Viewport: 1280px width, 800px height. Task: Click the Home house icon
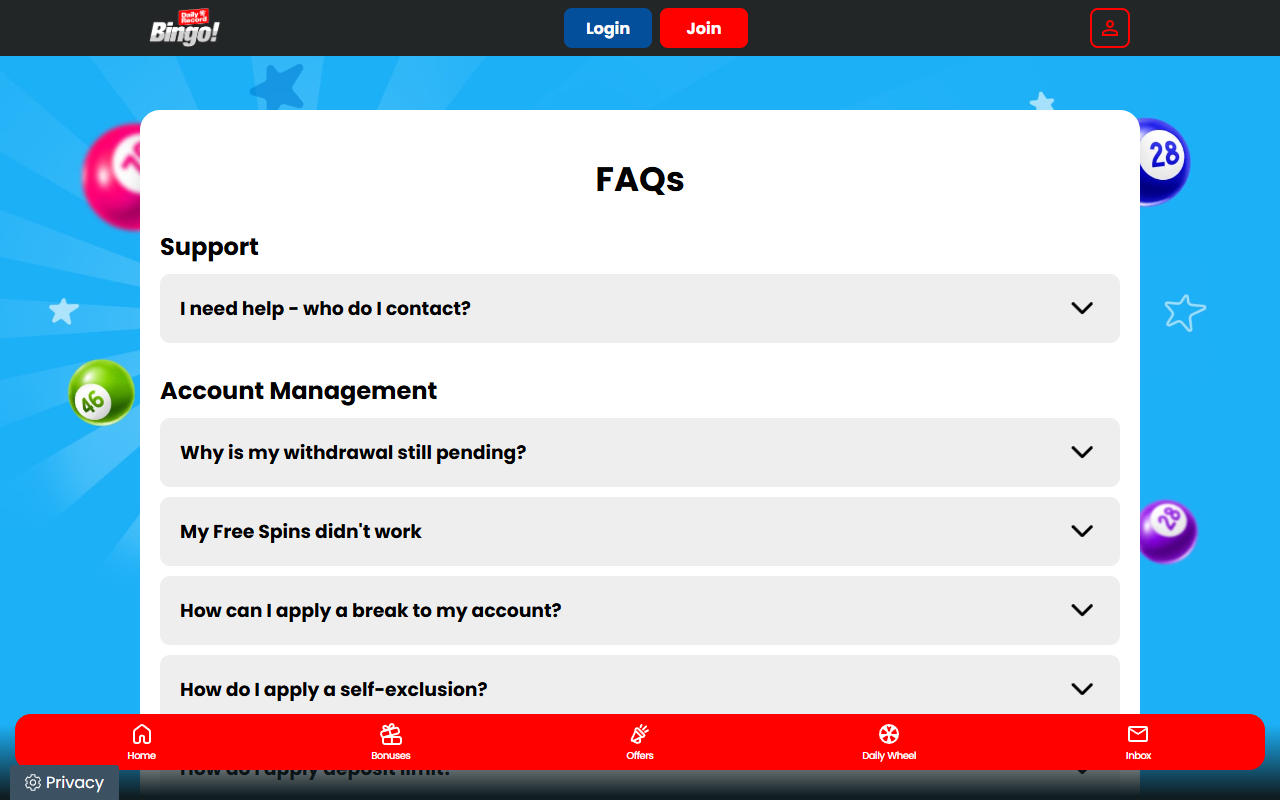pyautogui.click(x=142, y=734)
